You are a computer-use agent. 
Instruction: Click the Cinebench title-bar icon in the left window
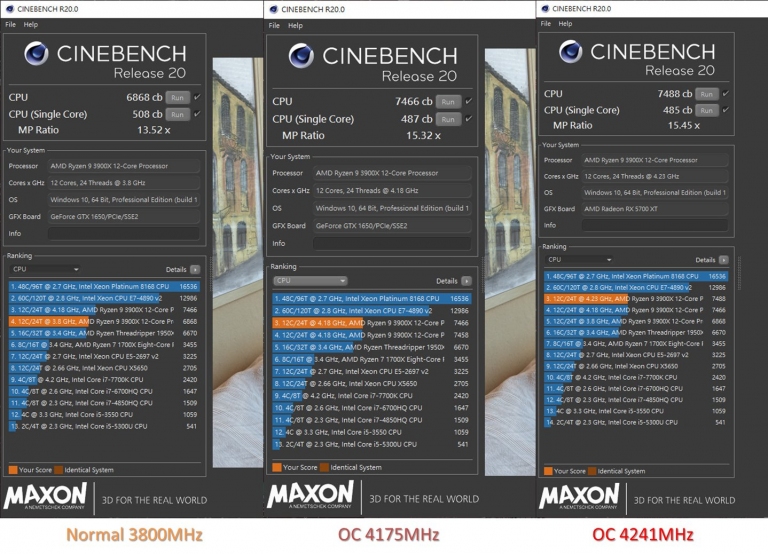[9, 9]
